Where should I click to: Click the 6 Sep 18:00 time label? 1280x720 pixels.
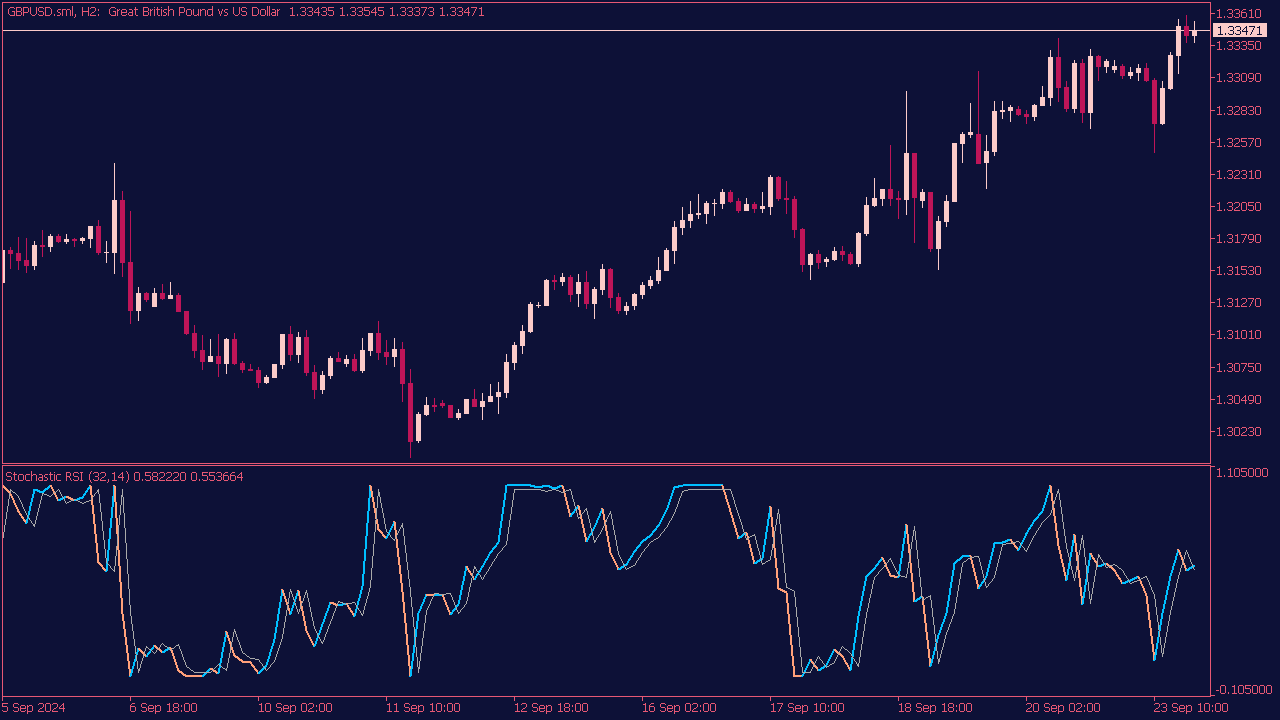163,707
